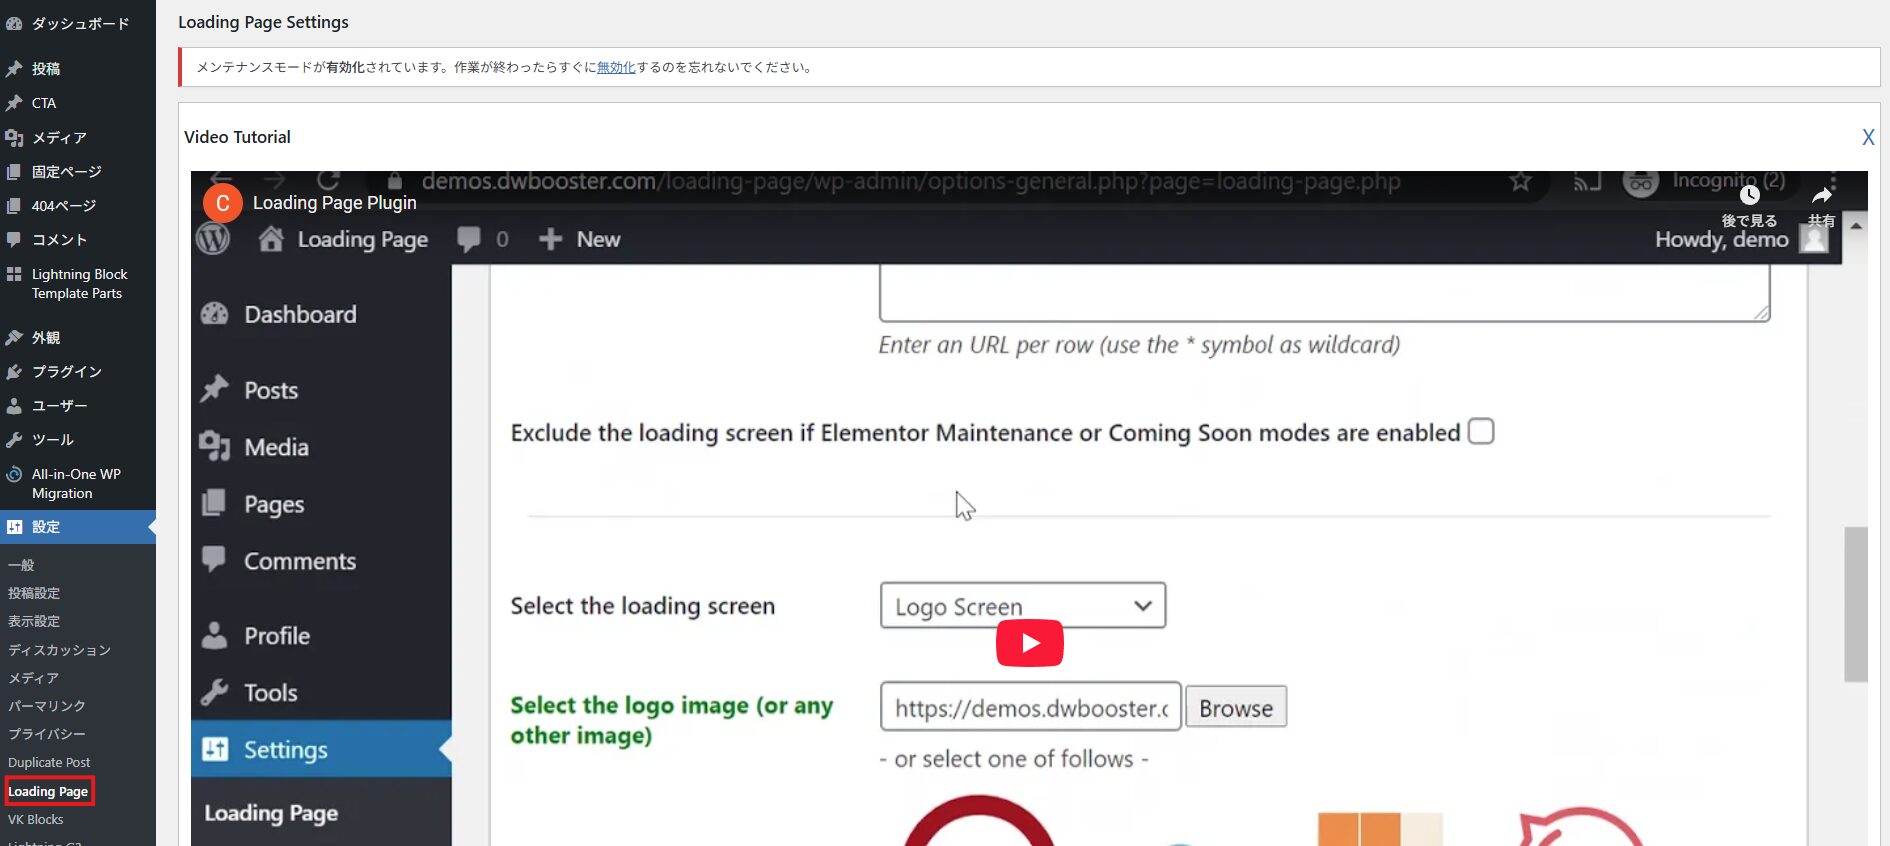Open the ダッシュボード dashboard icon
1890x846 pixels.
(x=14, y=24)
